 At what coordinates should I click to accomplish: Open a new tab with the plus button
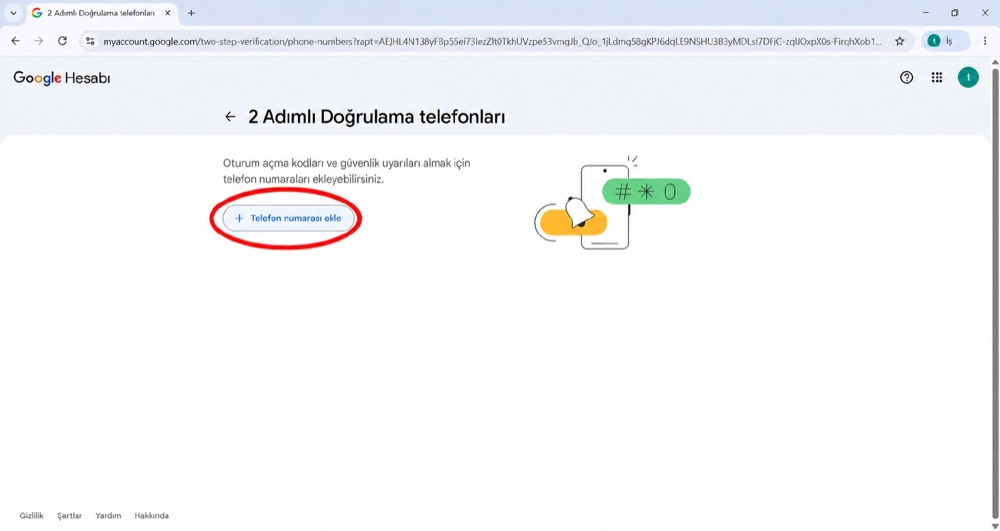[191, 13]
